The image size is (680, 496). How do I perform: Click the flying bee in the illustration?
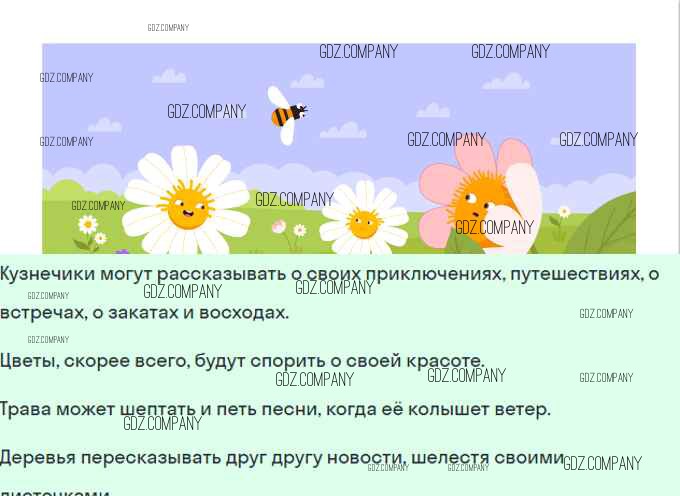tap(286, 115)
